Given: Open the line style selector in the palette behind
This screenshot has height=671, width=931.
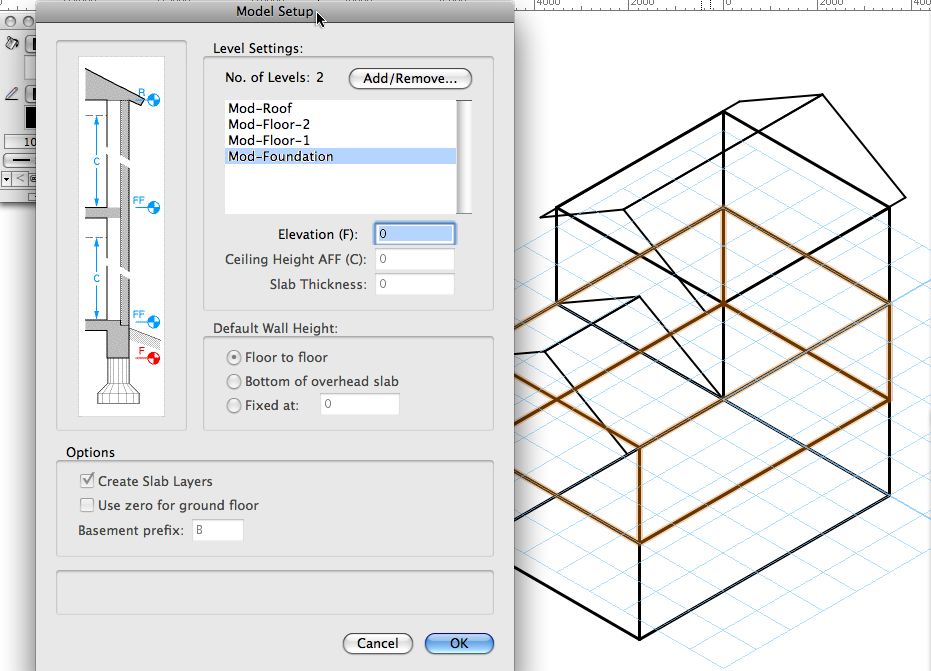Looking at the screenshot, I should click(x=20, y=160).
